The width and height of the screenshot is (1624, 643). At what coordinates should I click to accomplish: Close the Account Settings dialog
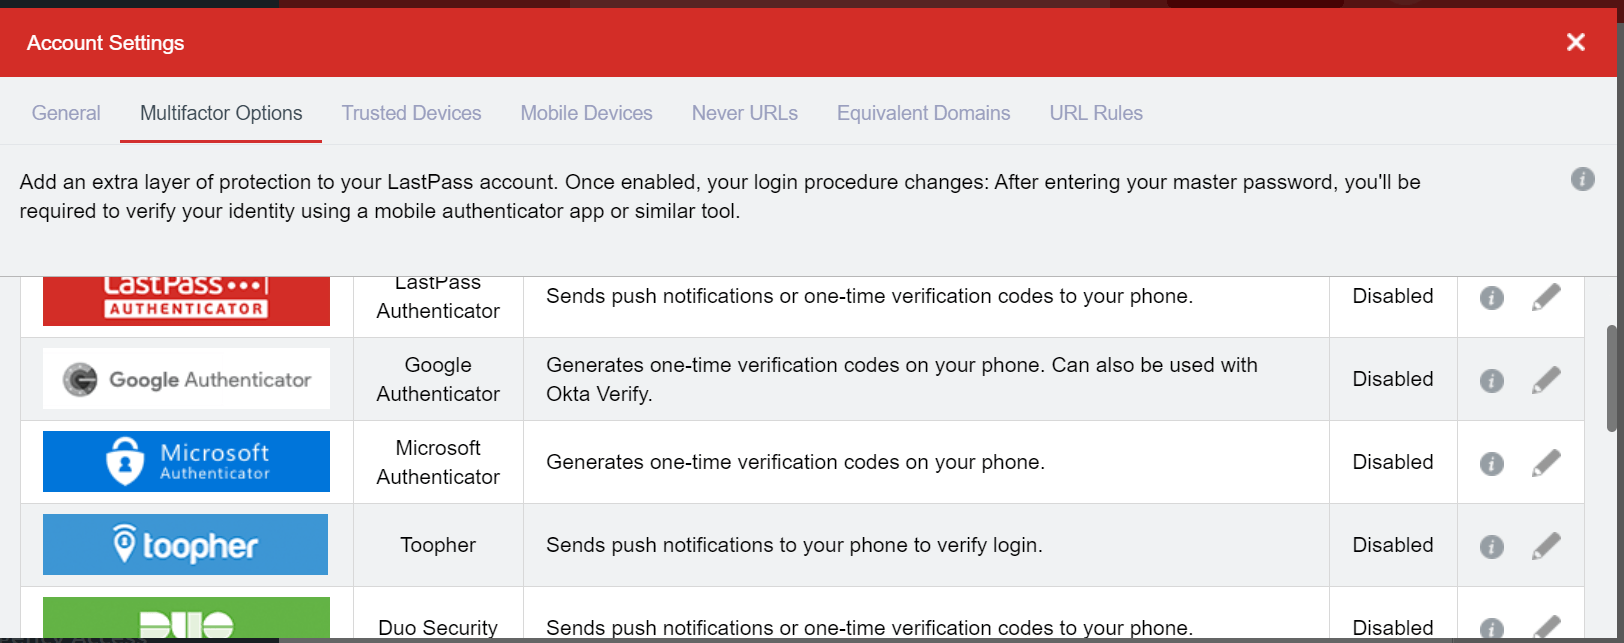(1576, 42)
